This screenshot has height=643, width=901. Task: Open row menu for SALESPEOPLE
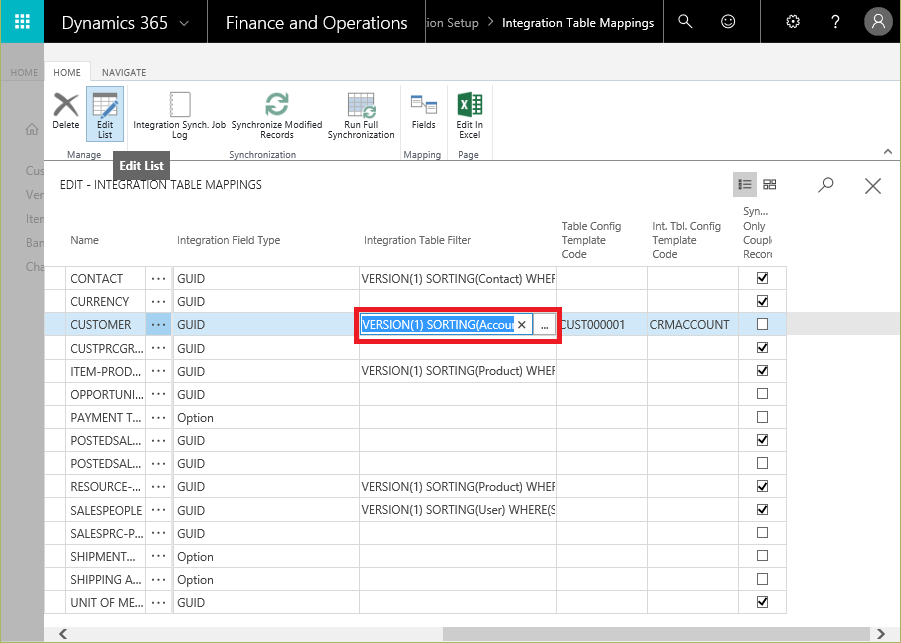(159, 510)
